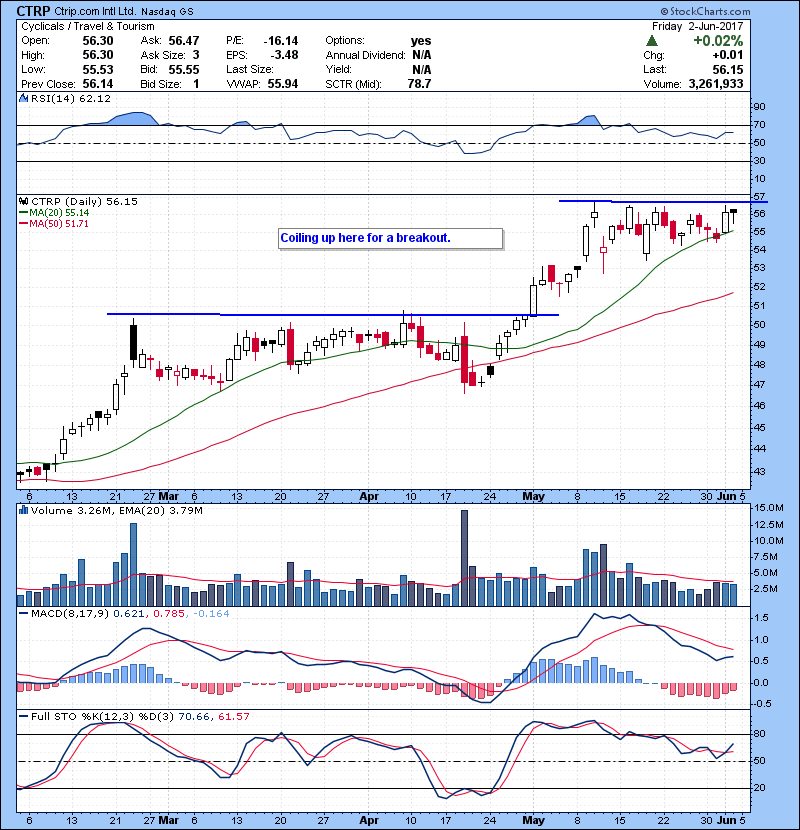Click the CTRP ticker symbol in header
Image resolution: width=800 pixels, height=830 pixels.
click(x=34, y=11)
